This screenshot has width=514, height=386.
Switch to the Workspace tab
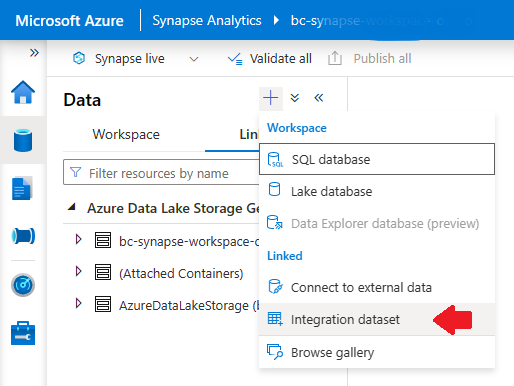tap(126, 135)
